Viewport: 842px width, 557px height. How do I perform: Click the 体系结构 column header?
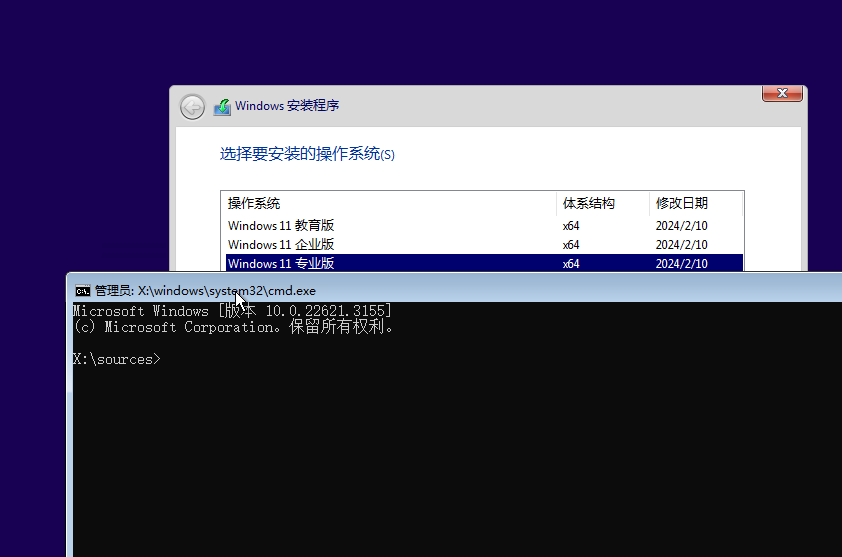[x=603, y=204]
